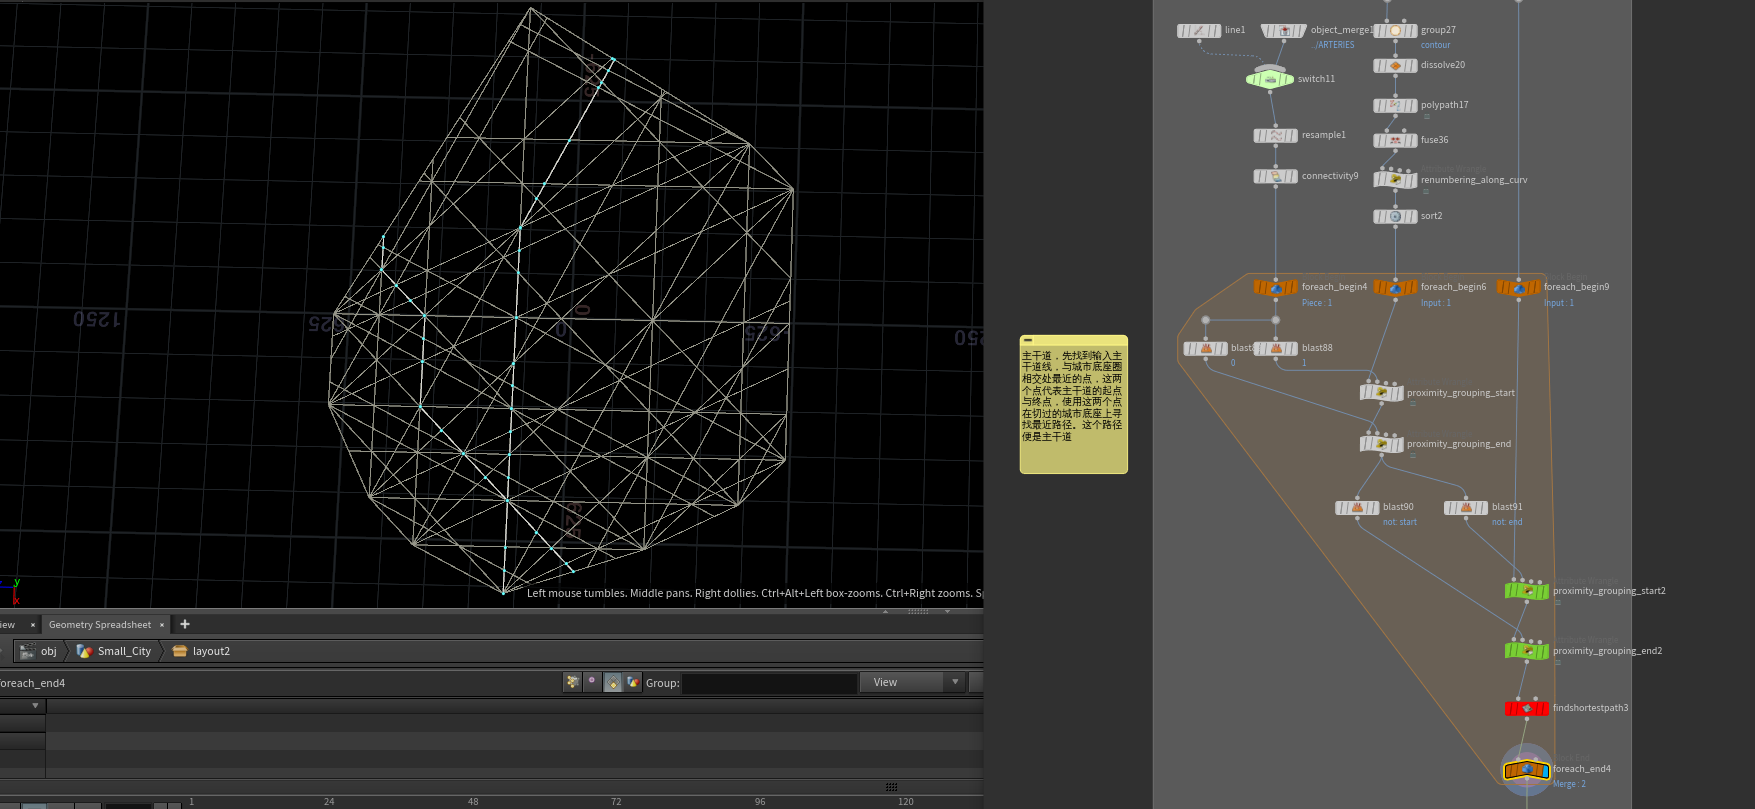
Task: Toggle Detail attribute class in spreadsheet
Action: [633, 682]
